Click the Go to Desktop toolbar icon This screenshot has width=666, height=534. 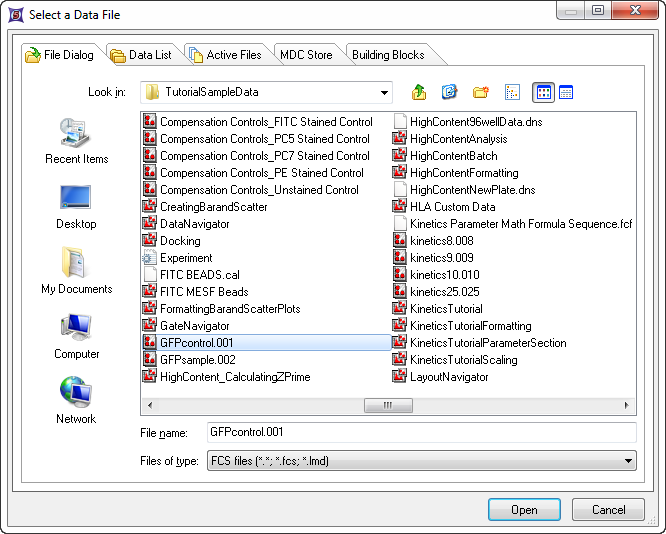pos(450,93)
